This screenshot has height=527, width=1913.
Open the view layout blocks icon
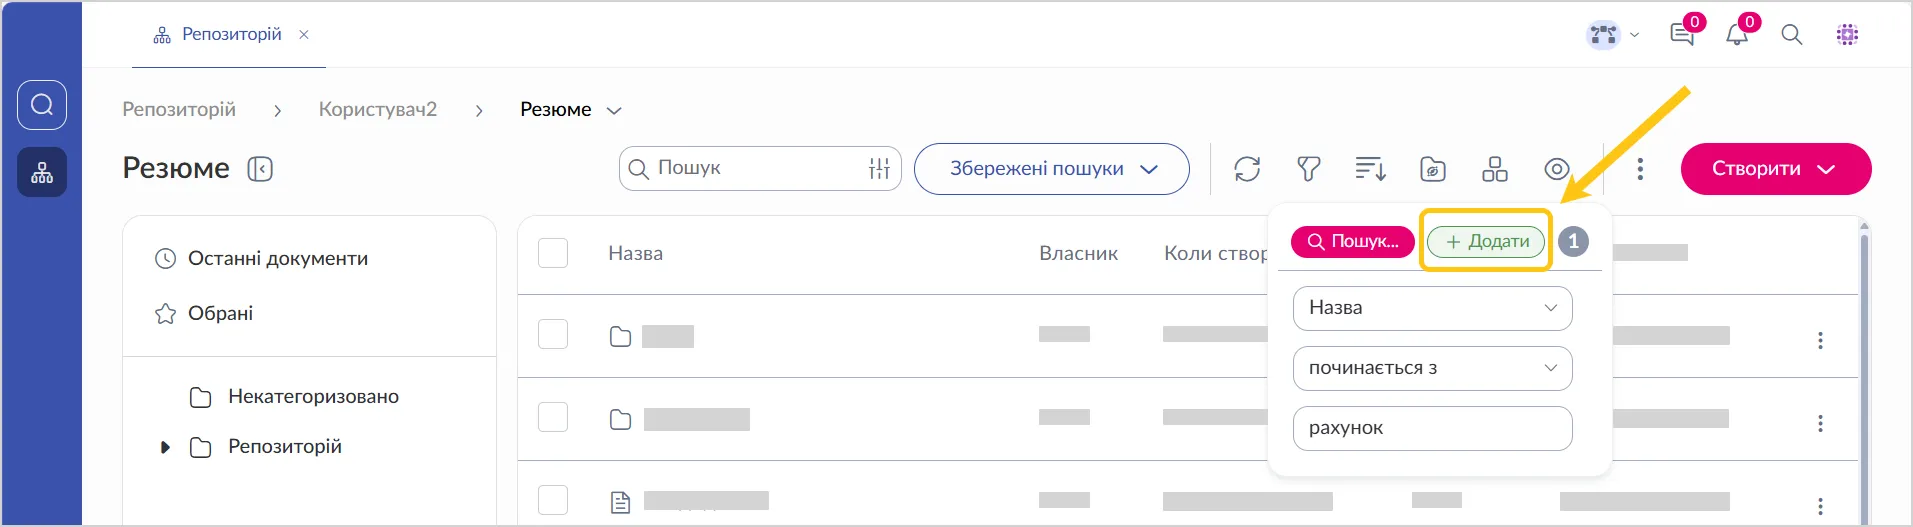click(x=1495, y=169)
